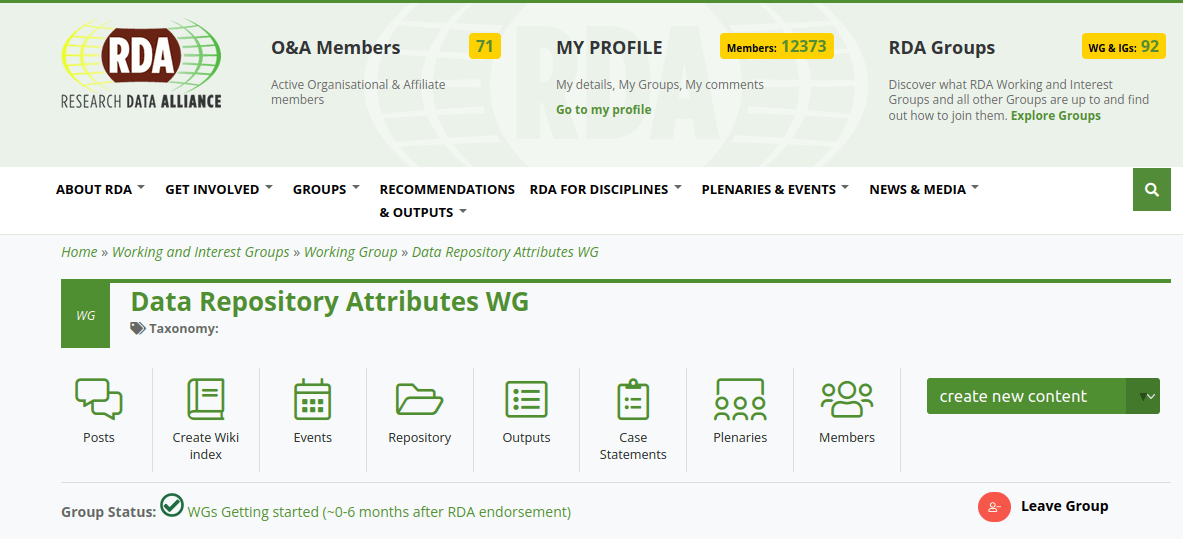1183x543 pixels.
Task: Expand RDA for Disciplines menu
Action: pos(606,189)
